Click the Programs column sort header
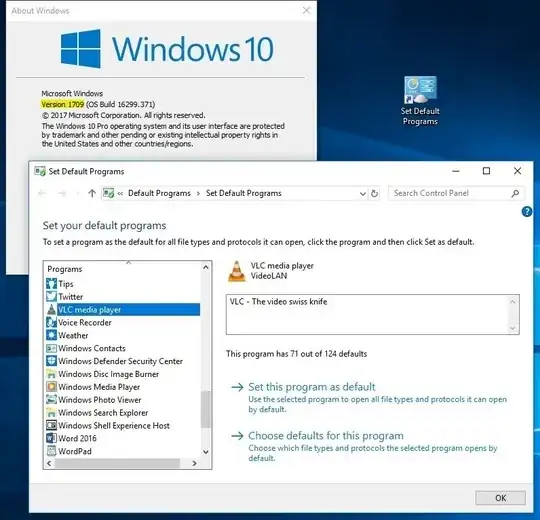The image size is (540, 520). pos(123,269)
